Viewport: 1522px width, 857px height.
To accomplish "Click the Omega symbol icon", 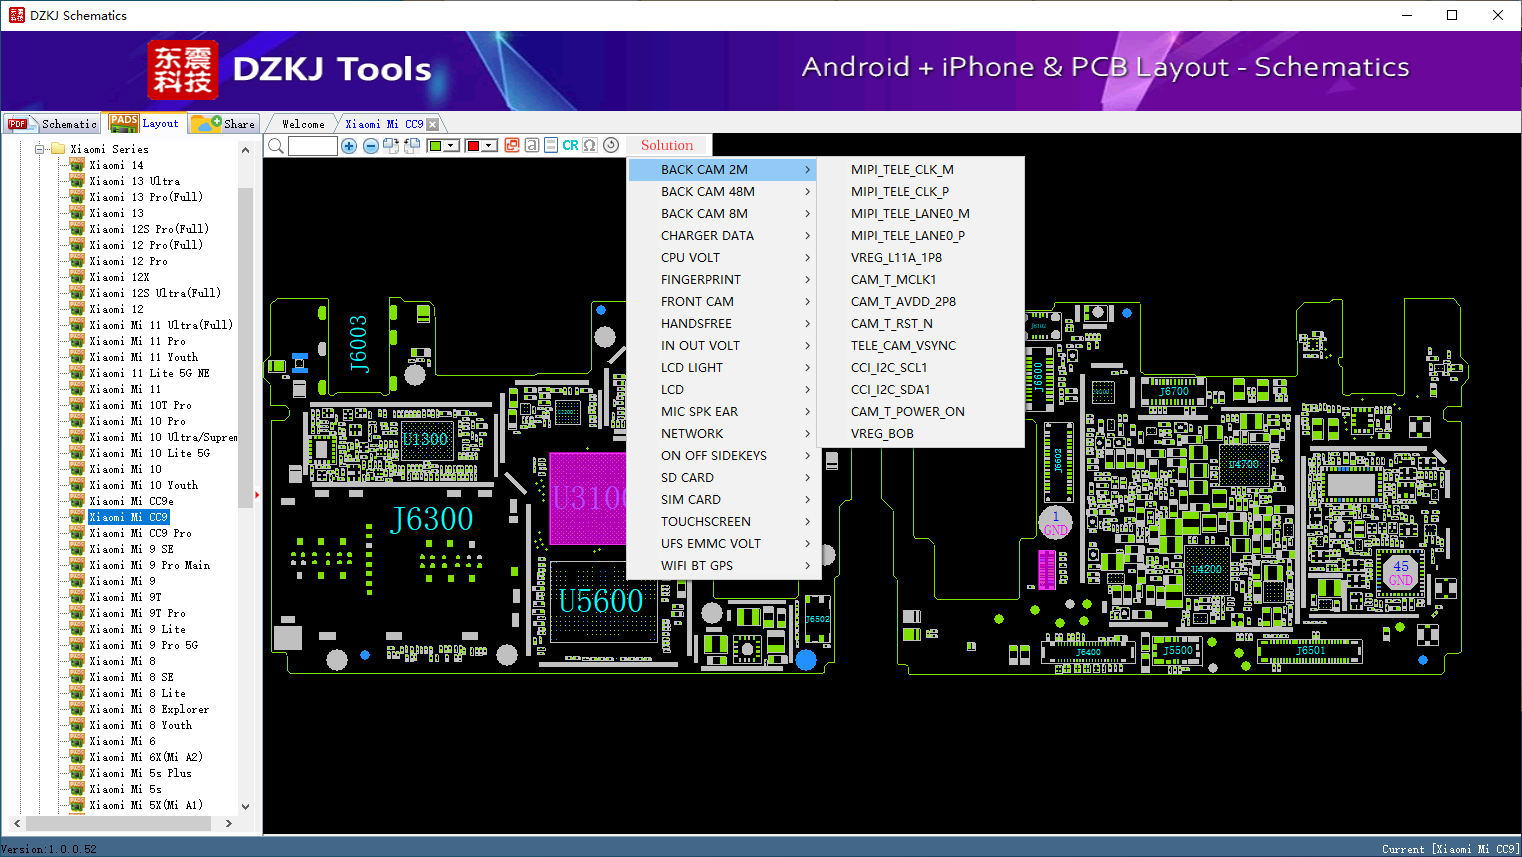I will [x=590, y=145].
